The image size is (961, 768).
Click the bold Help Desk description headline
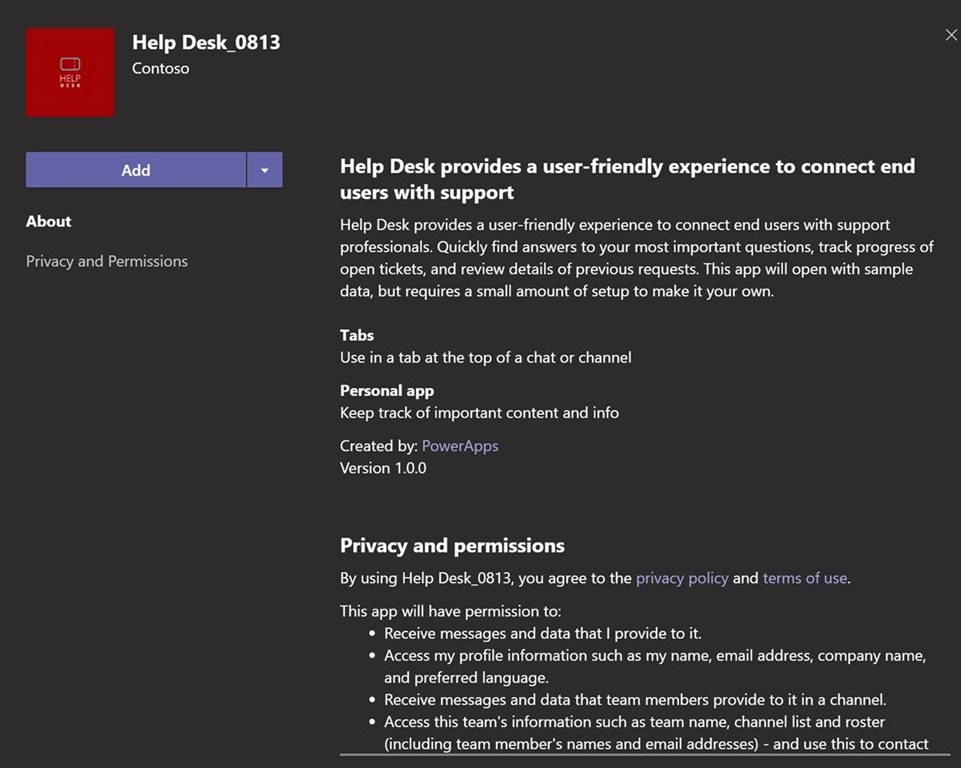pos(627,179)
